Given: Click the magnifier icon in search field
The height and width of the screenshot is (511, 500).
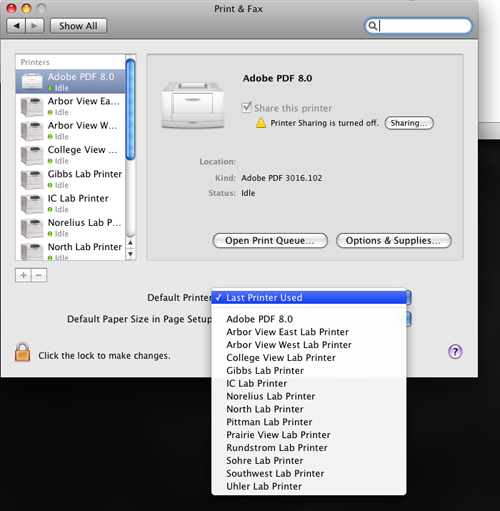Looking at the screenshot, I should 373,26.
